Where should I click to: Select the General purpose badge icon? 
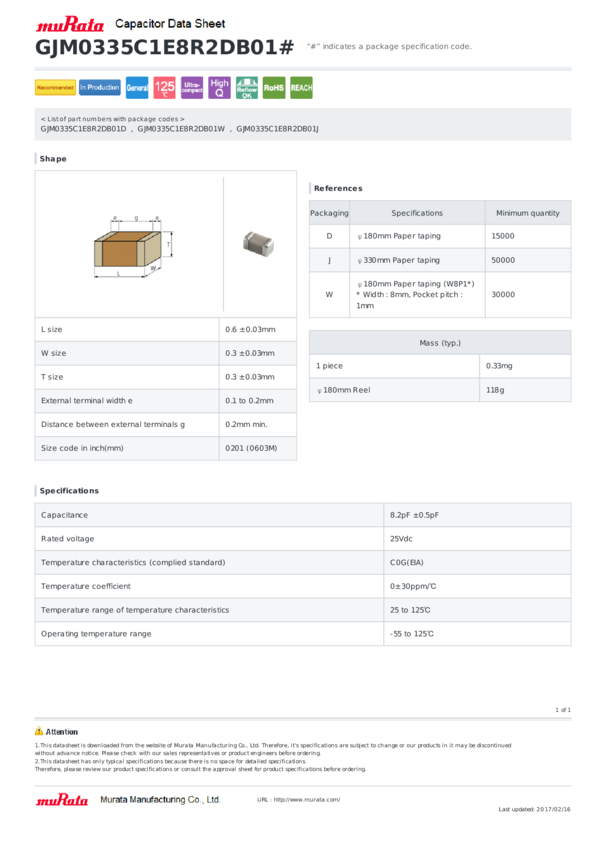coord(137,87)
